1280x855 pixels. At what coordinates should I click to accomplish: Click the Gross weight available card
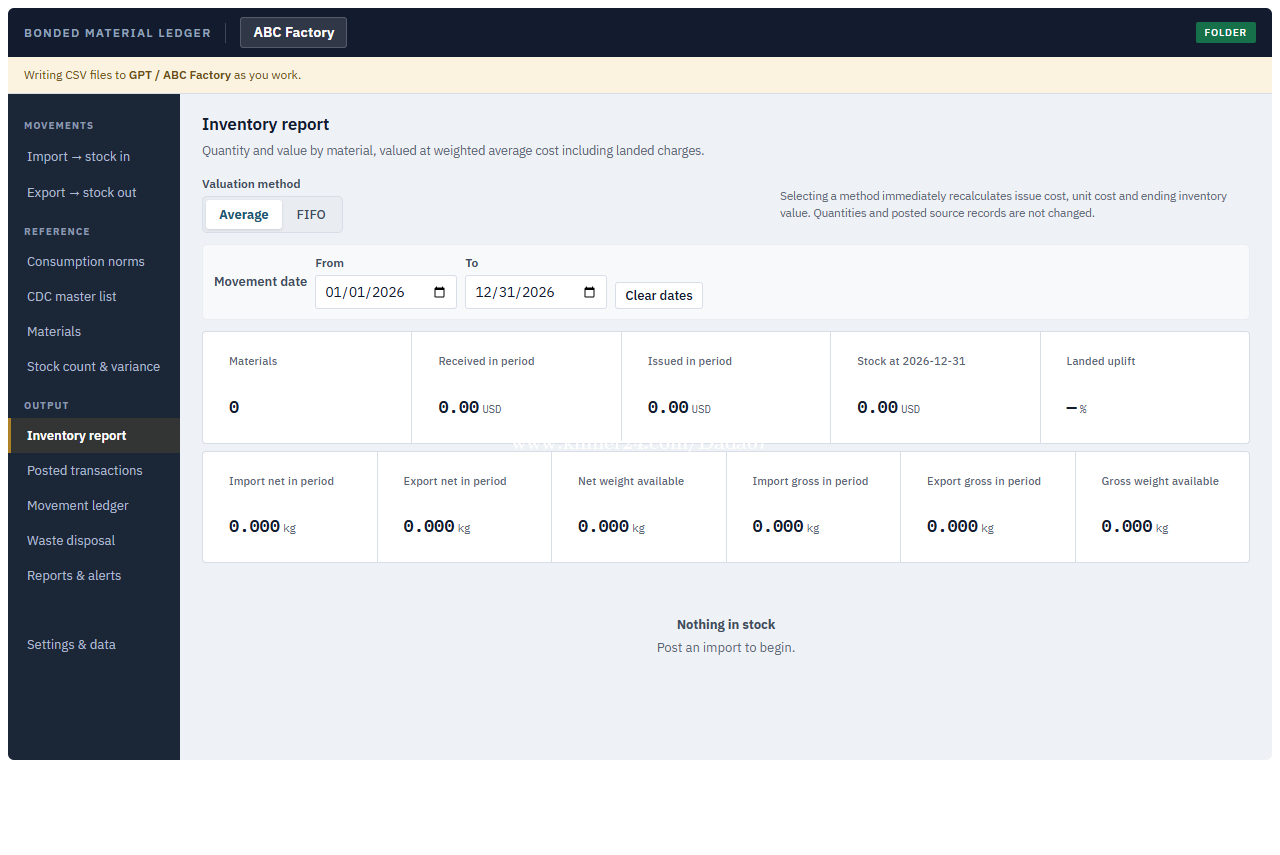tap(1162, 507)
